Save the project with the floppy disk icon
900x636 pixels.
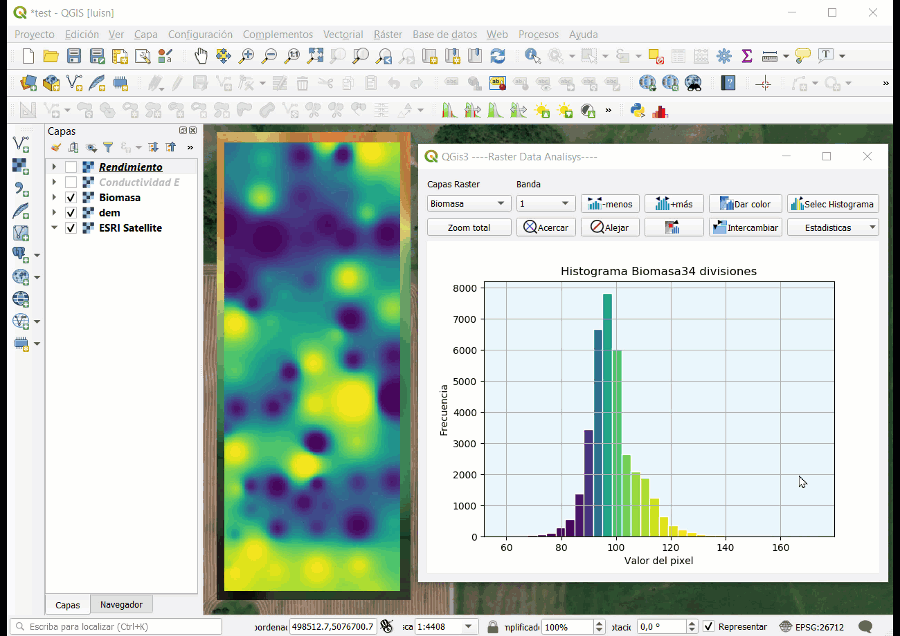tap(74, 56)
